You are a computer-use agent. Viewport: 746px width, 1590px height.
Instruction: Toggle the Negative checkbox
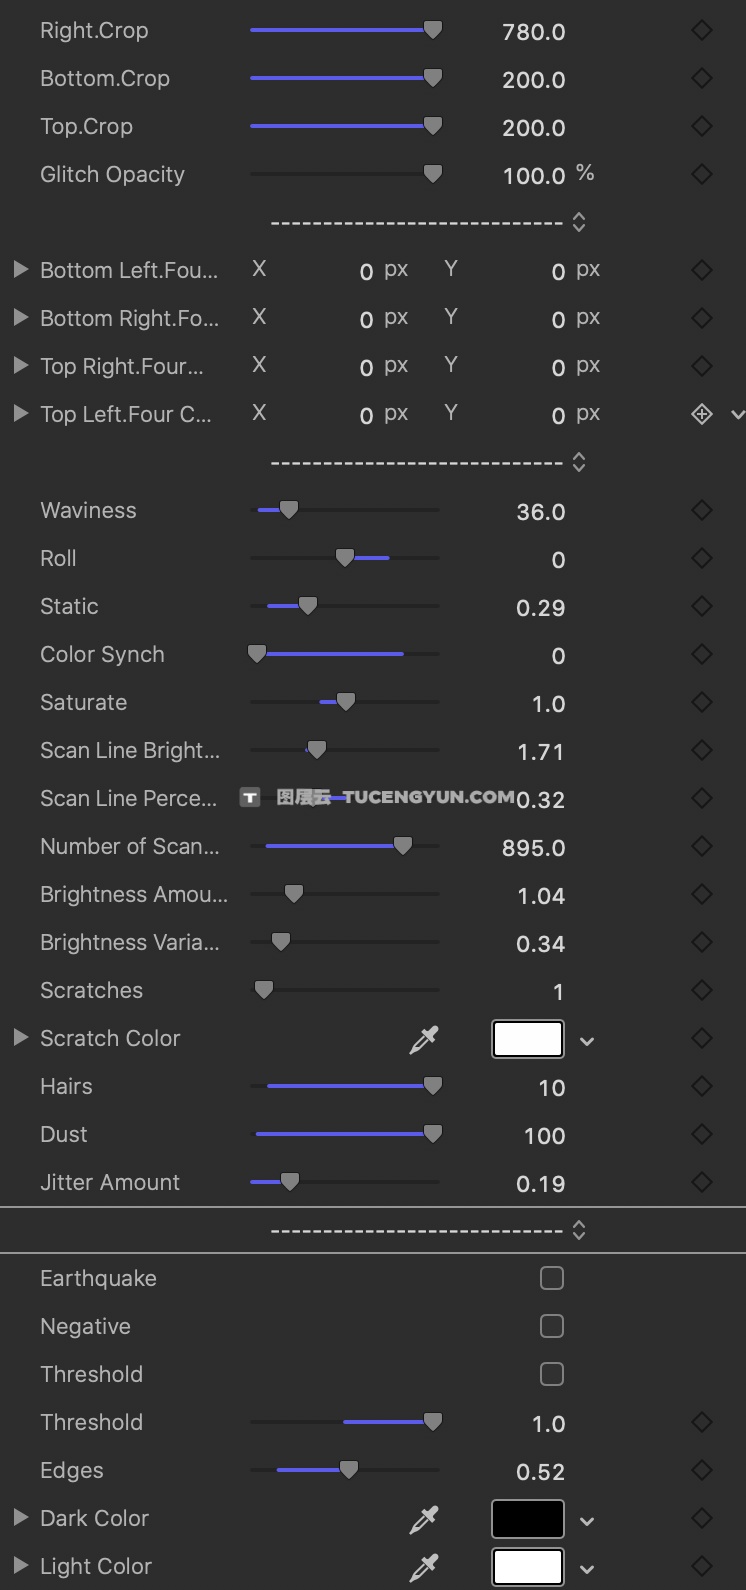[551, 1327]
